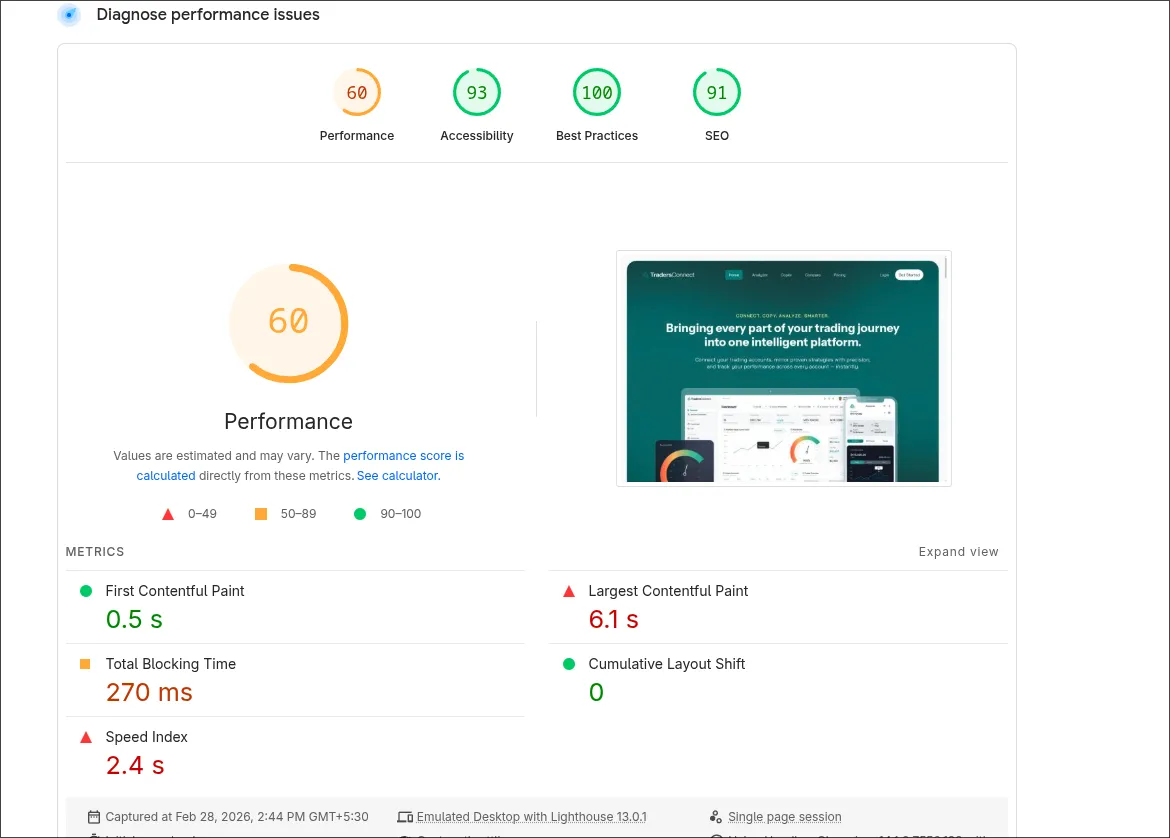Open the Emulated Desktop with Lighthouse 13.0.1 link
Image resolution: width=1170 pixels, height=838 pixels.
pos(531,816)
